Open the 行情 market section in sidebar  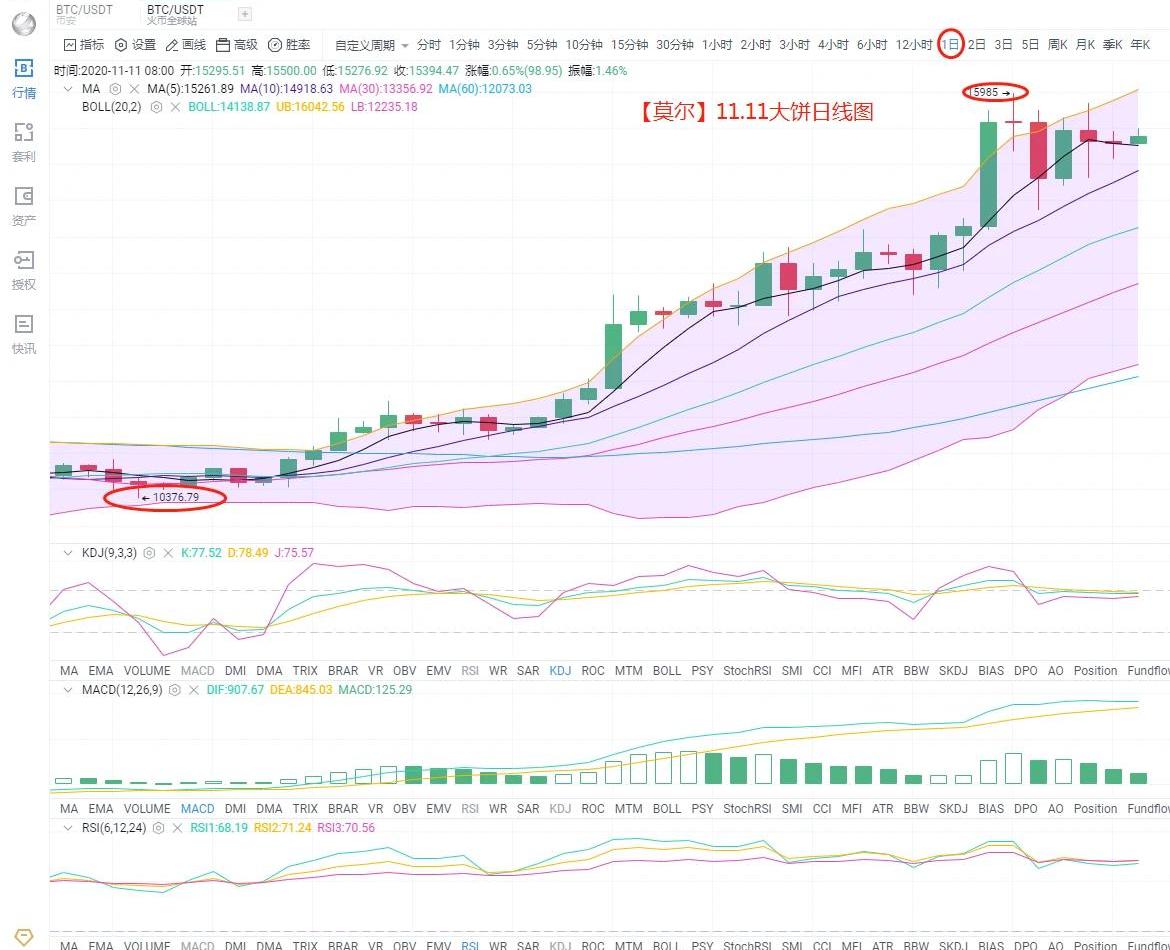pos(24,79)
